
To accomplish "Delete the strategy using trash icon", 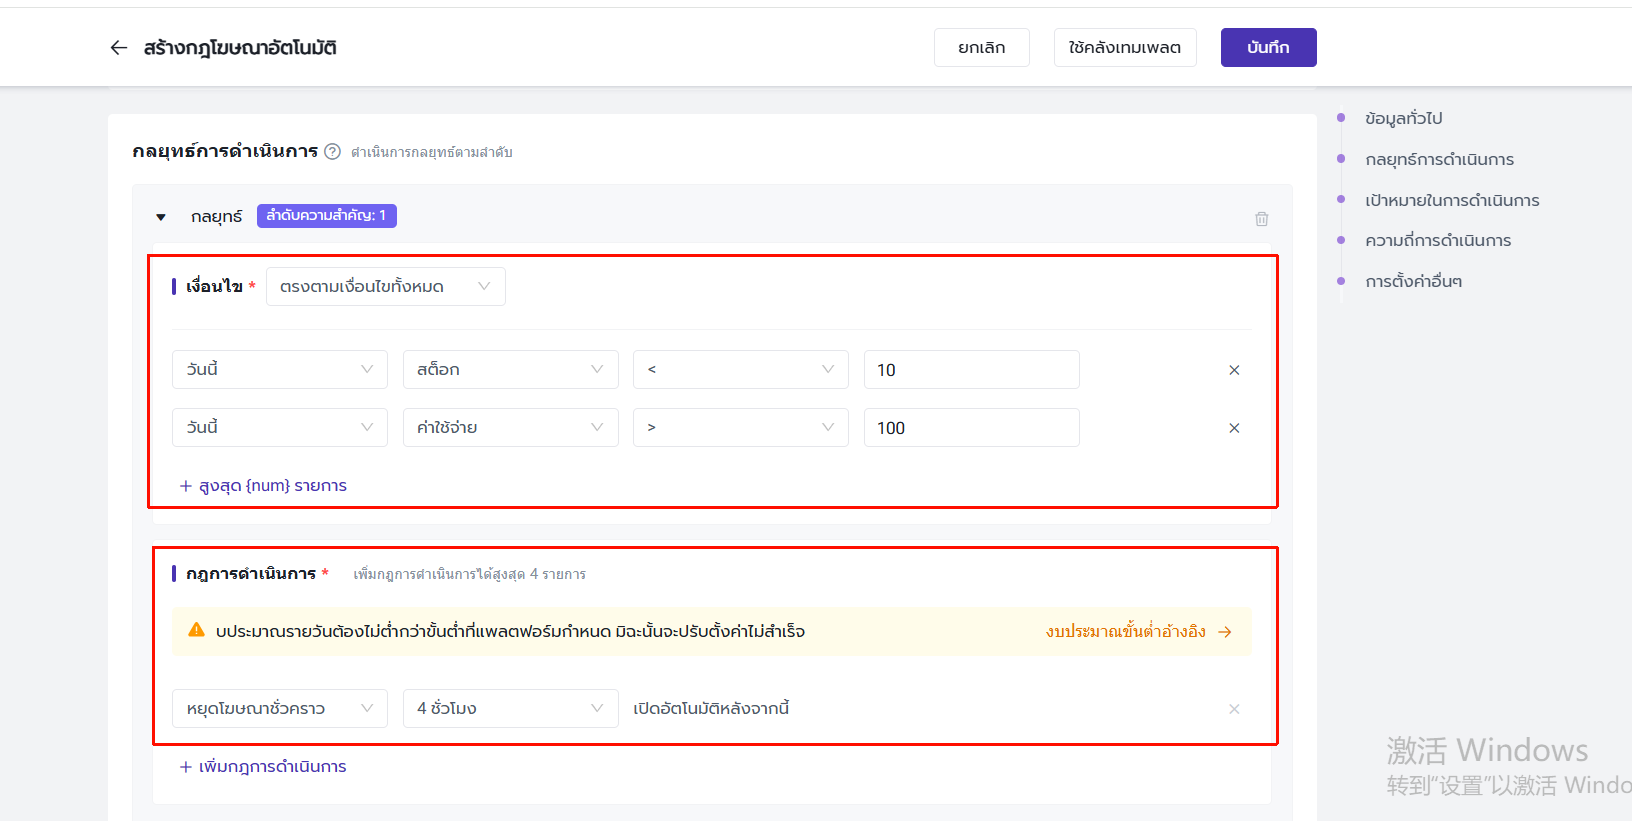I will 1261,219.
